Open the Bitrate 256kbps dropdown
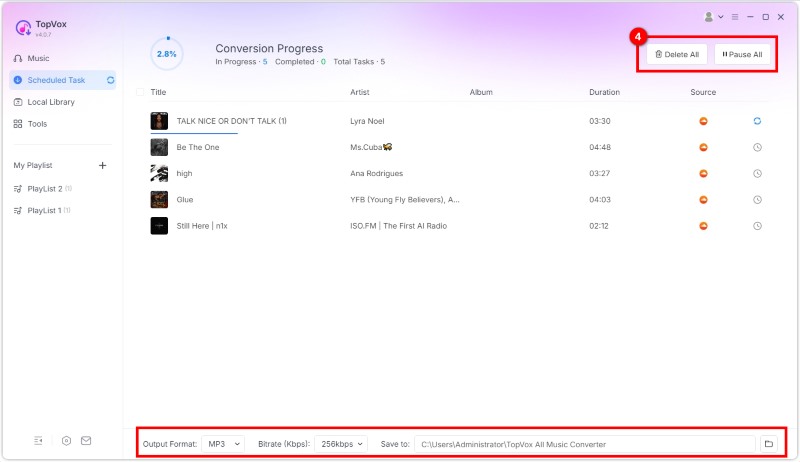 point(341,443)
